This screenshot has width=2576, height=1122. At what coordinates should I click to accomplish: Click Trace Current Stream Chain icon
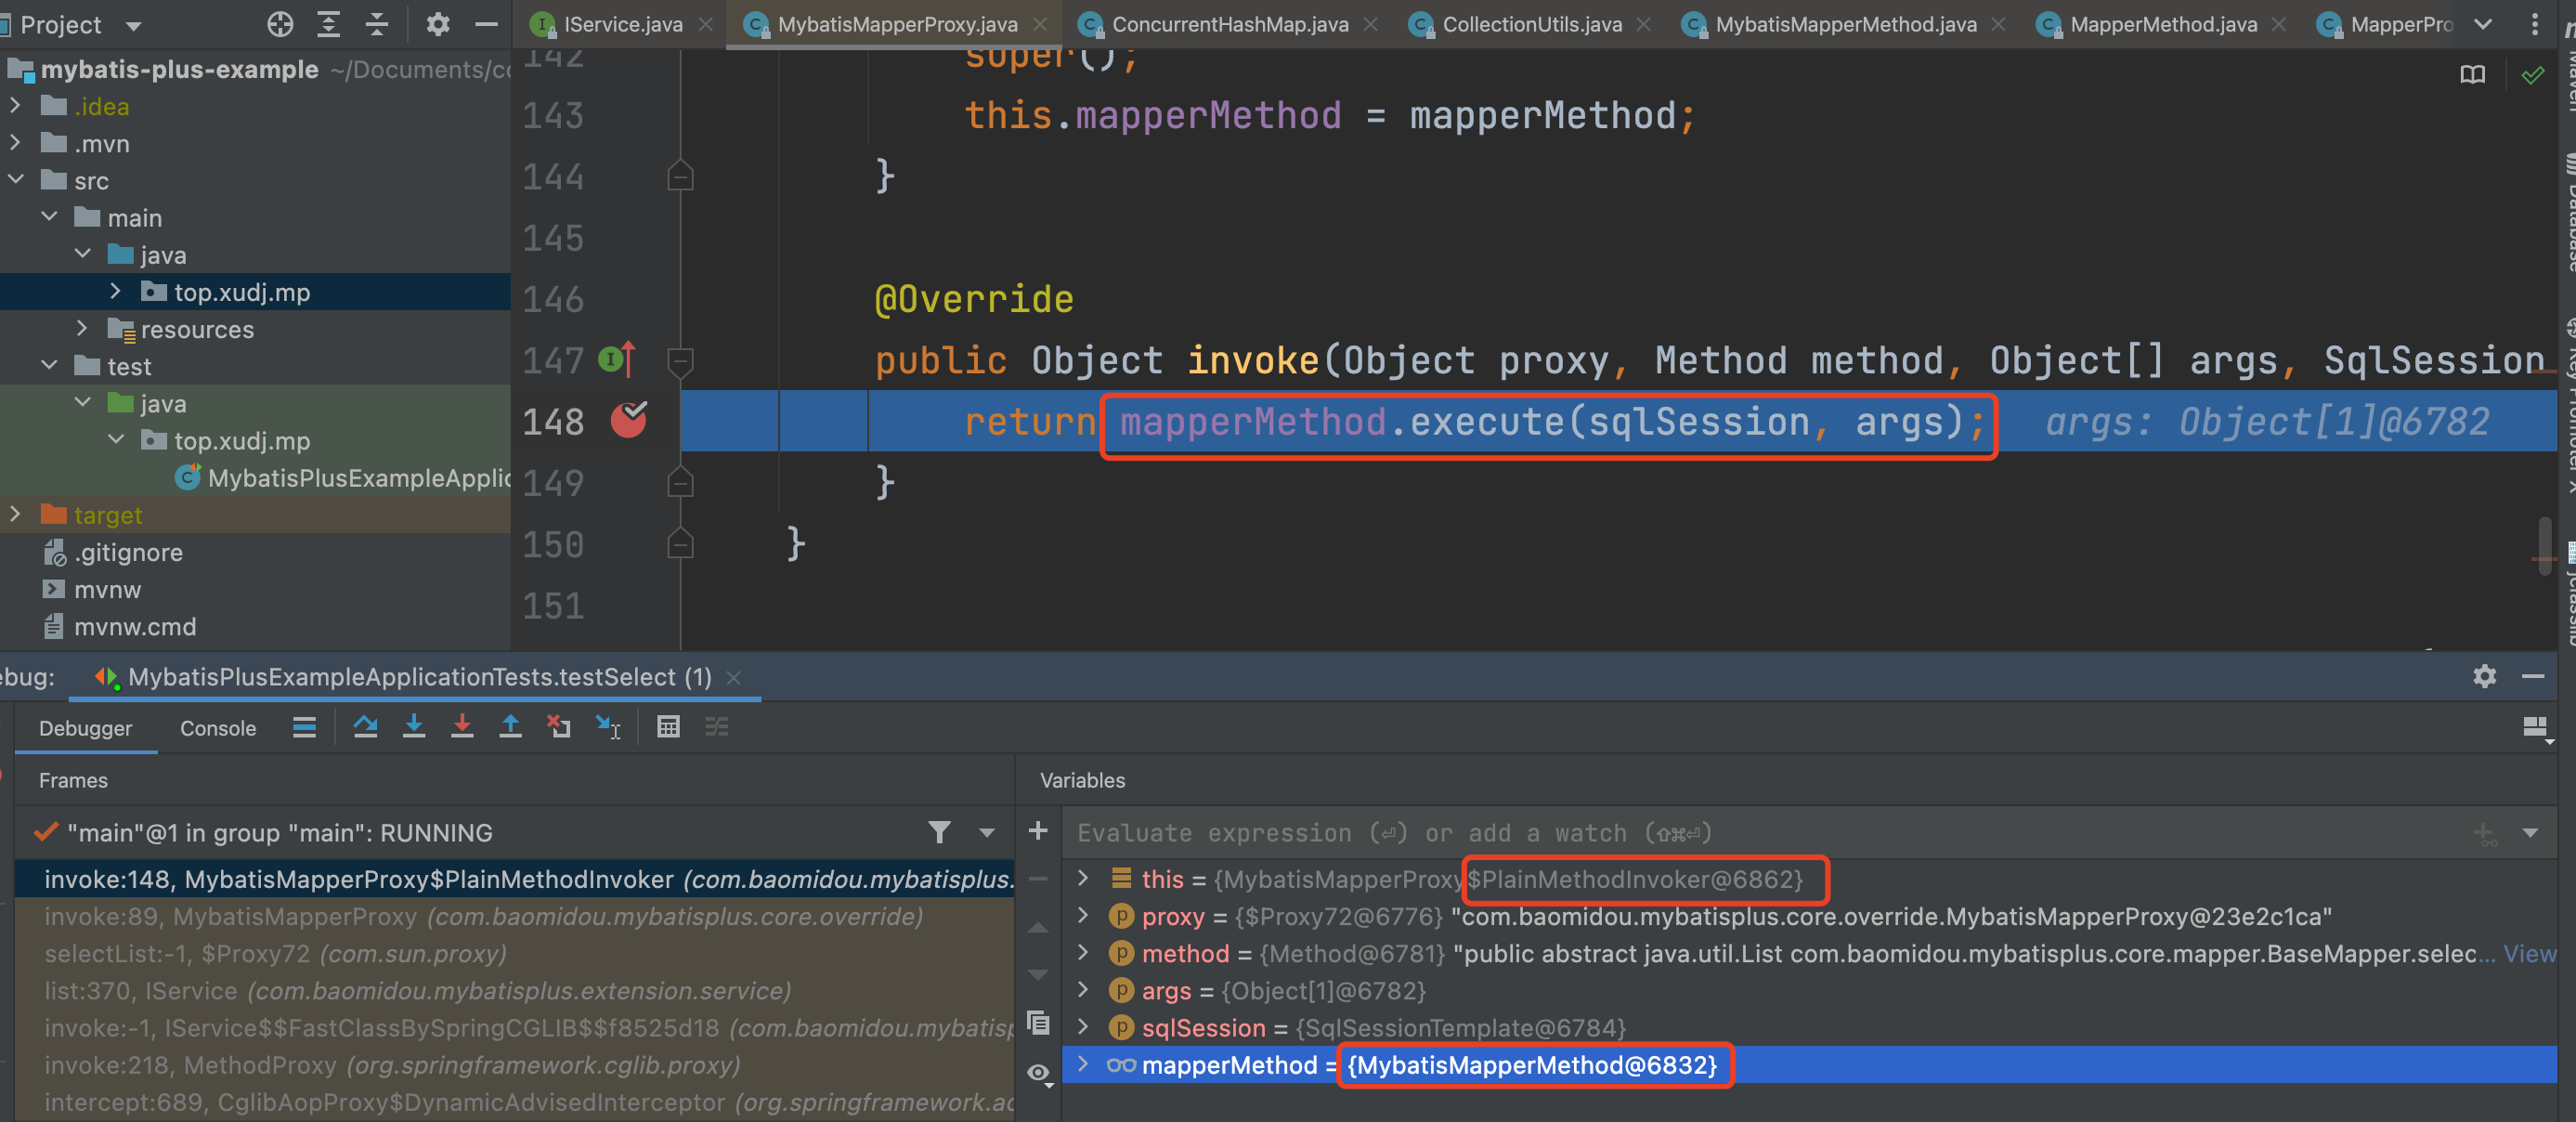(716, 727)
